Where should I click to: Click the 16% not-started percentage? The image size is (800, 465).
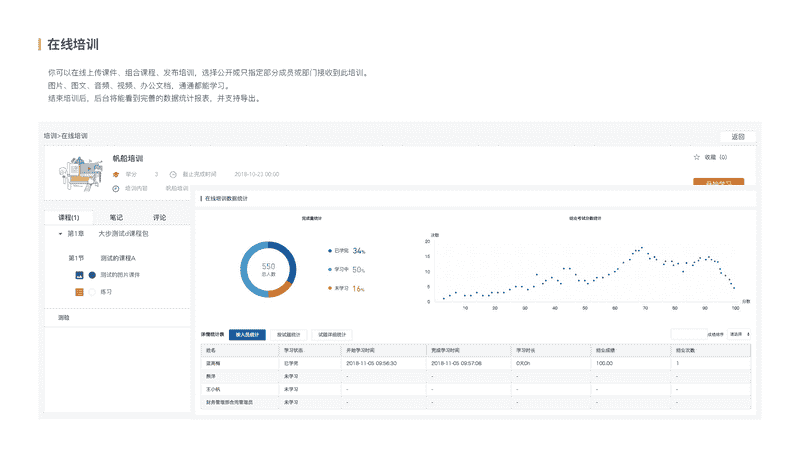point(359,289)
